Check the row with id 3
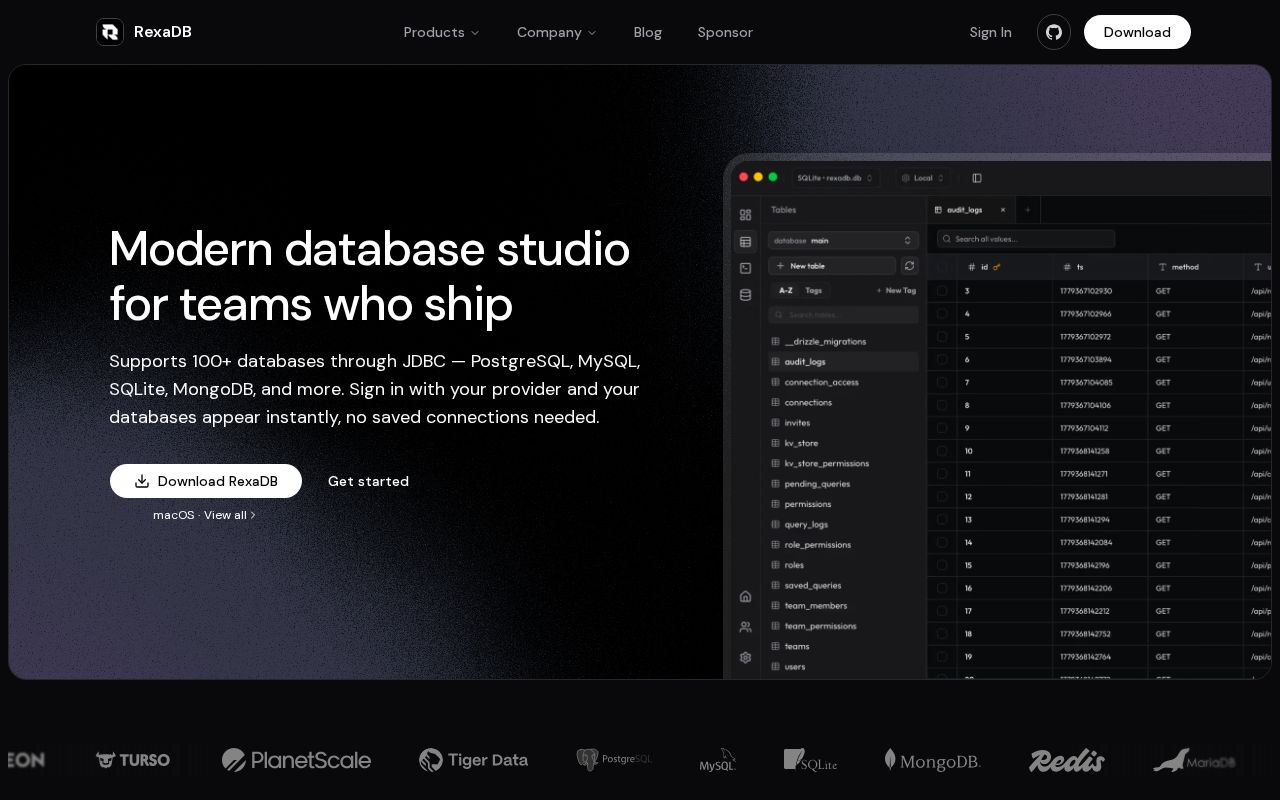The width and height of the screenshot is (1280, 800). point(942,291)
